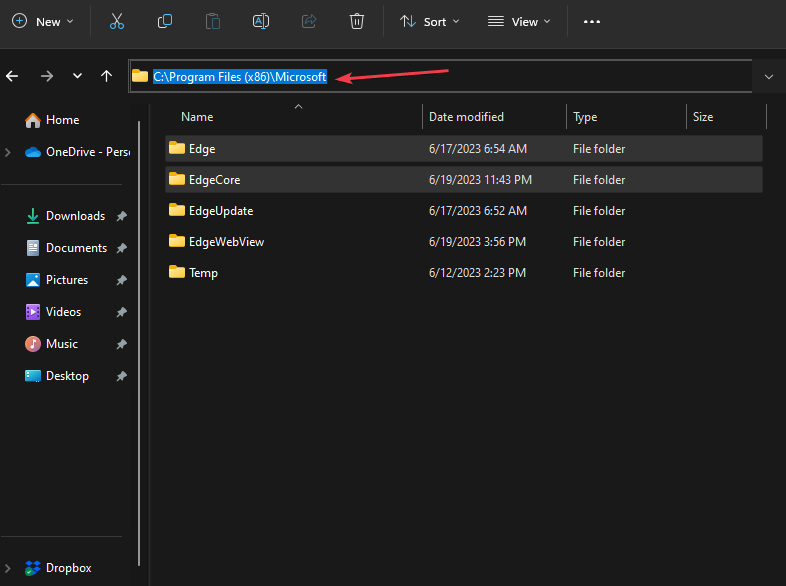Click the Edge folder icon

(x=176, y=148)
